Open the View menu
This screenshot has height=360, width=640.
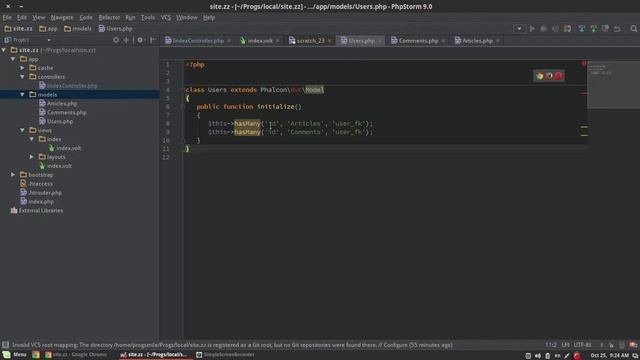pos(39,18)
